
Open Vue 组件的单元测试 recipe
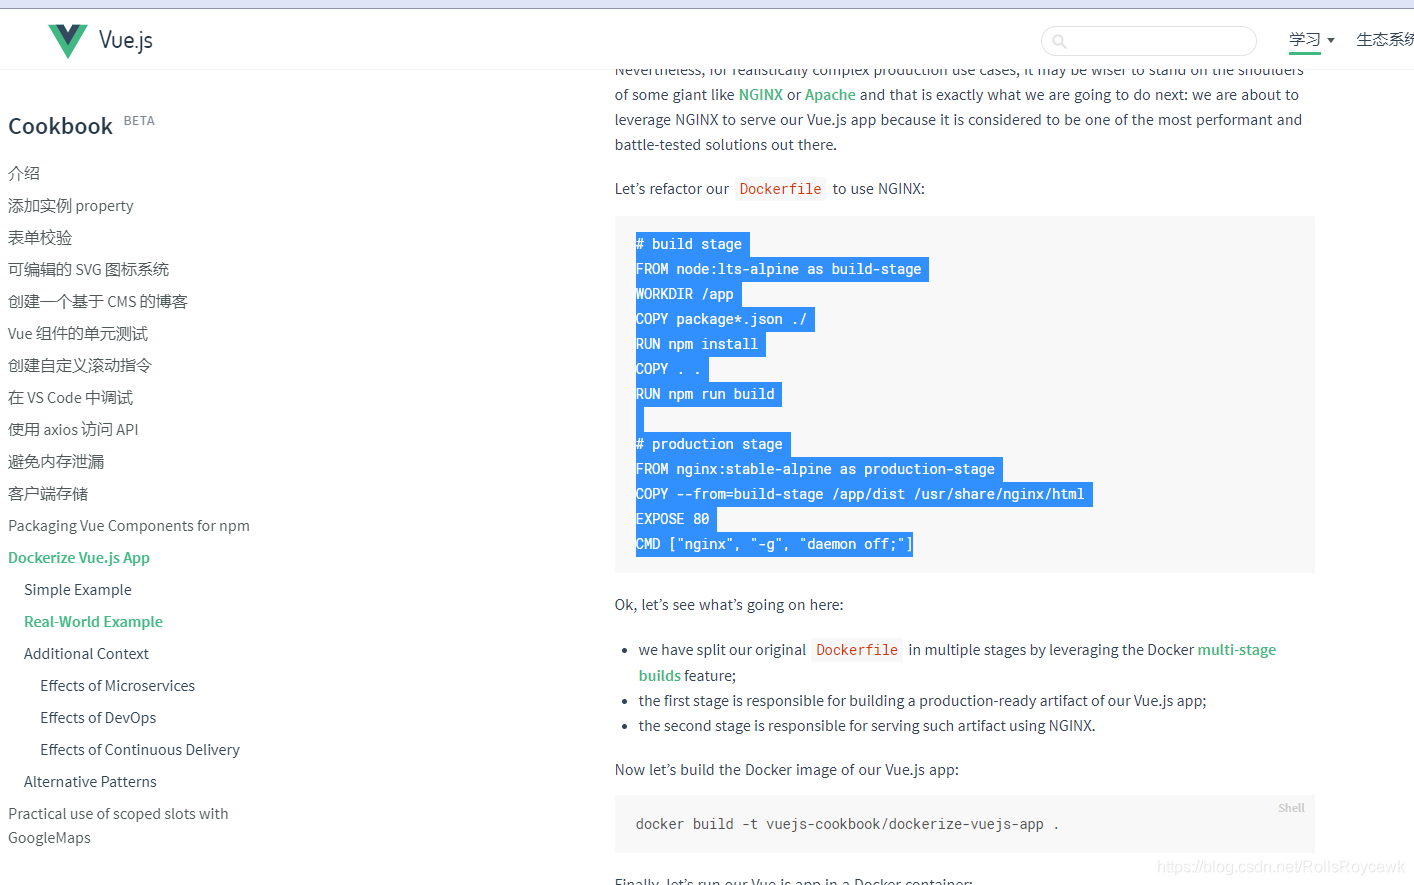pos(78,334)
